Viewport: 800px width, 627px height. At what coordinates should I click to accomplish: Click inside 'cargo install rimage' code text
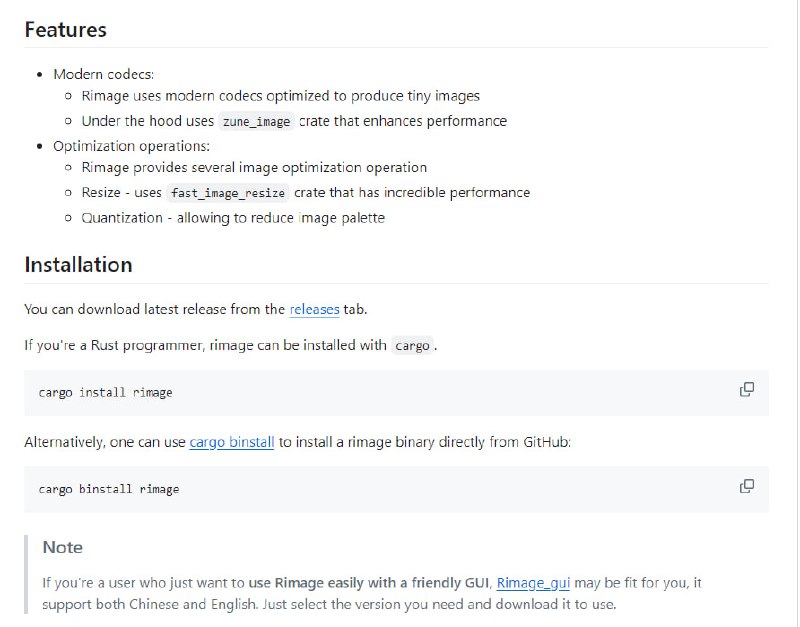coord(105,393)
